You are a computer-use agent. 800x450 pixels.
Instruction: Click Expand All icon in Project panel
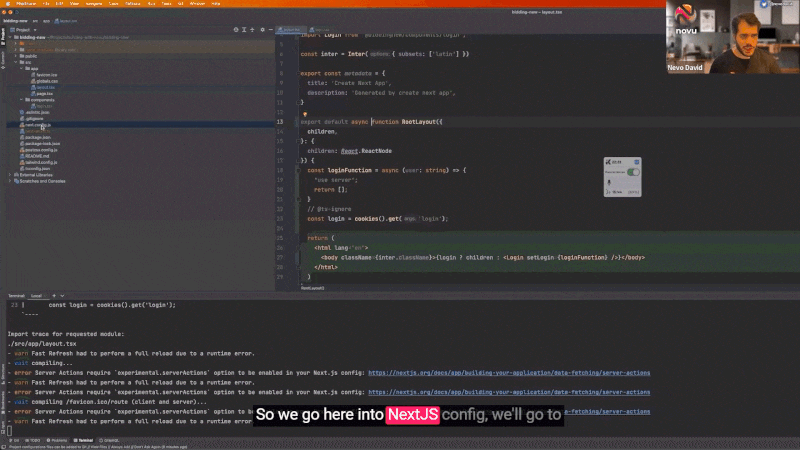(x=244, y=30)
